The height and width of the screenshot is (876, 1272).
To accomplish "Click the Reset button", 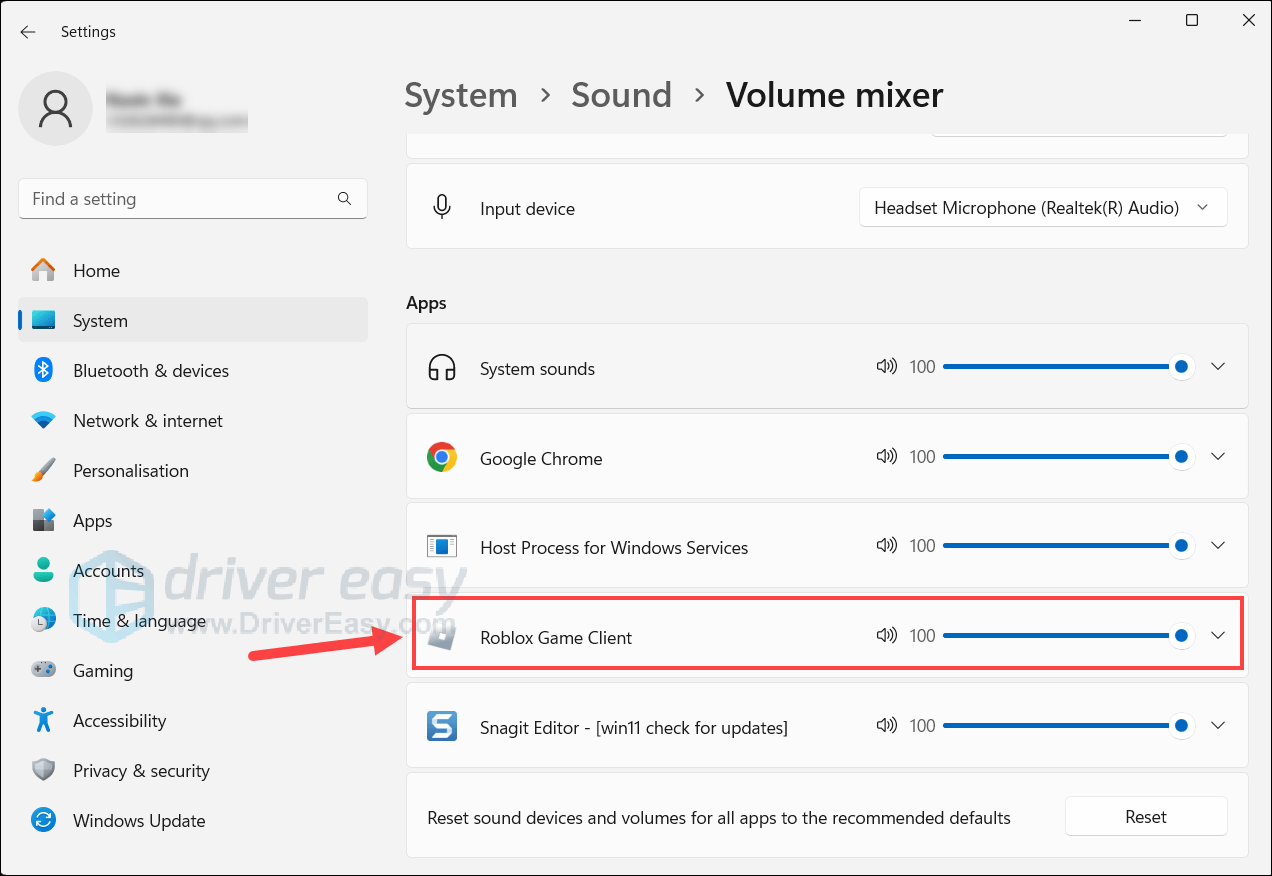I will coord(1146,816).
